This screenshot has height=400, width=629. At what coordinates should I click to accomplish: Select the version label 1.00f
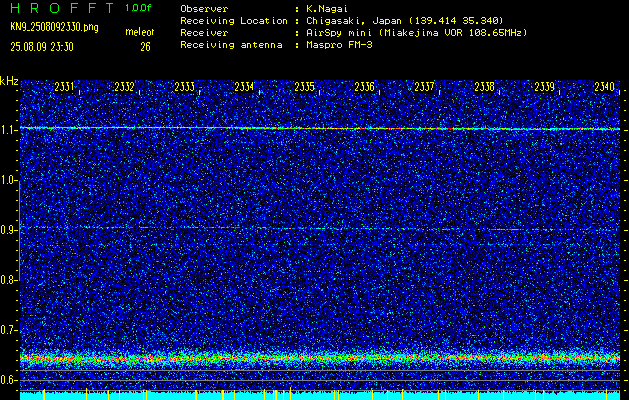(138, 8)
